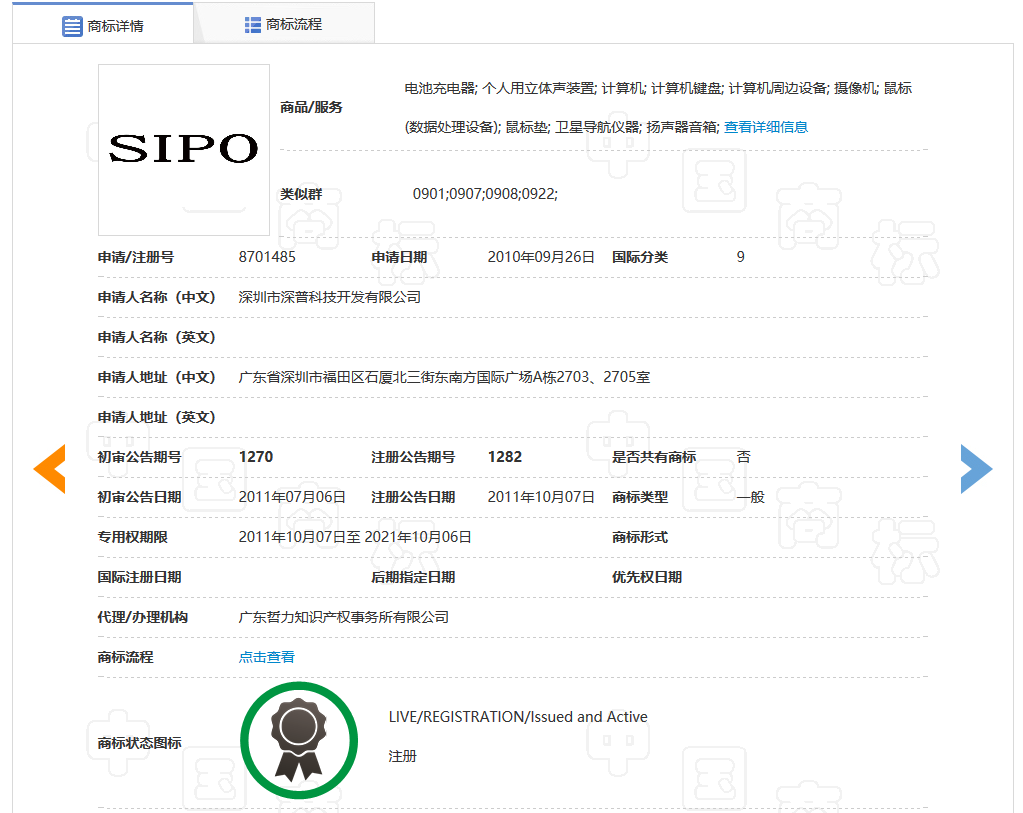Click the SIPO trademark image

pos(184,149)
